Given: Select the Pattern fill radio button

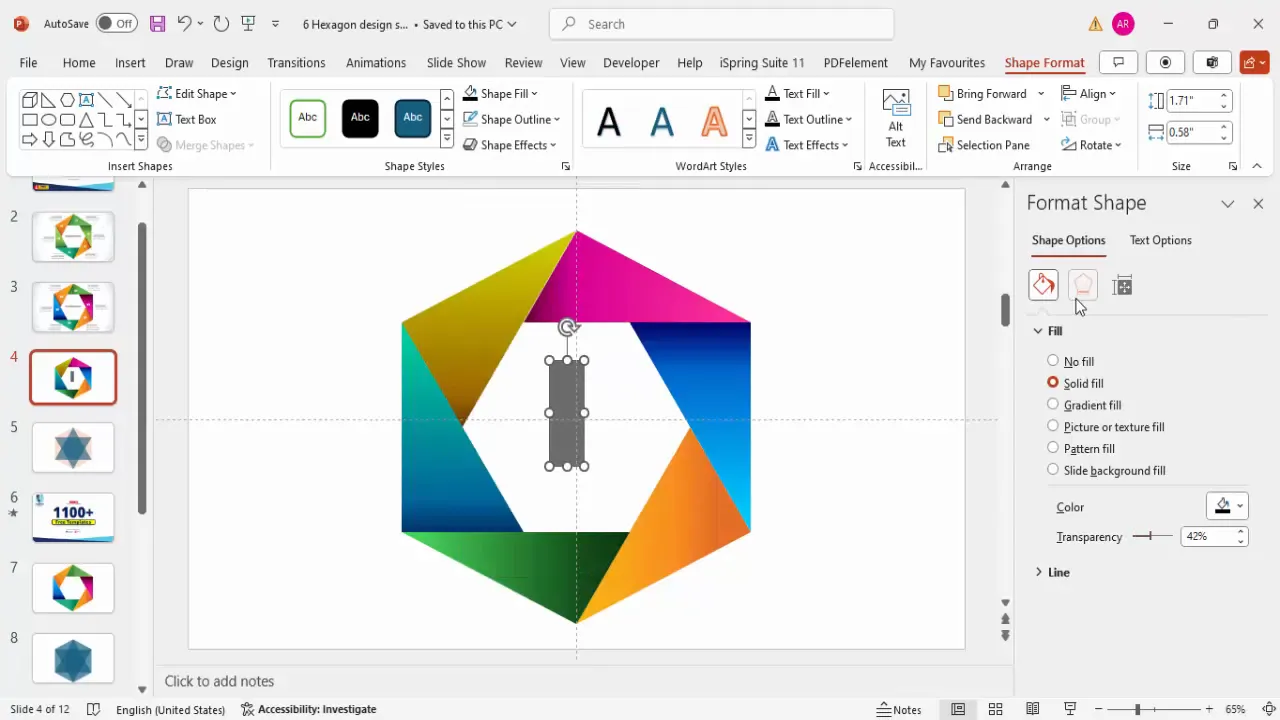Looking at the screenshot, I should (x=1053, y=449).
